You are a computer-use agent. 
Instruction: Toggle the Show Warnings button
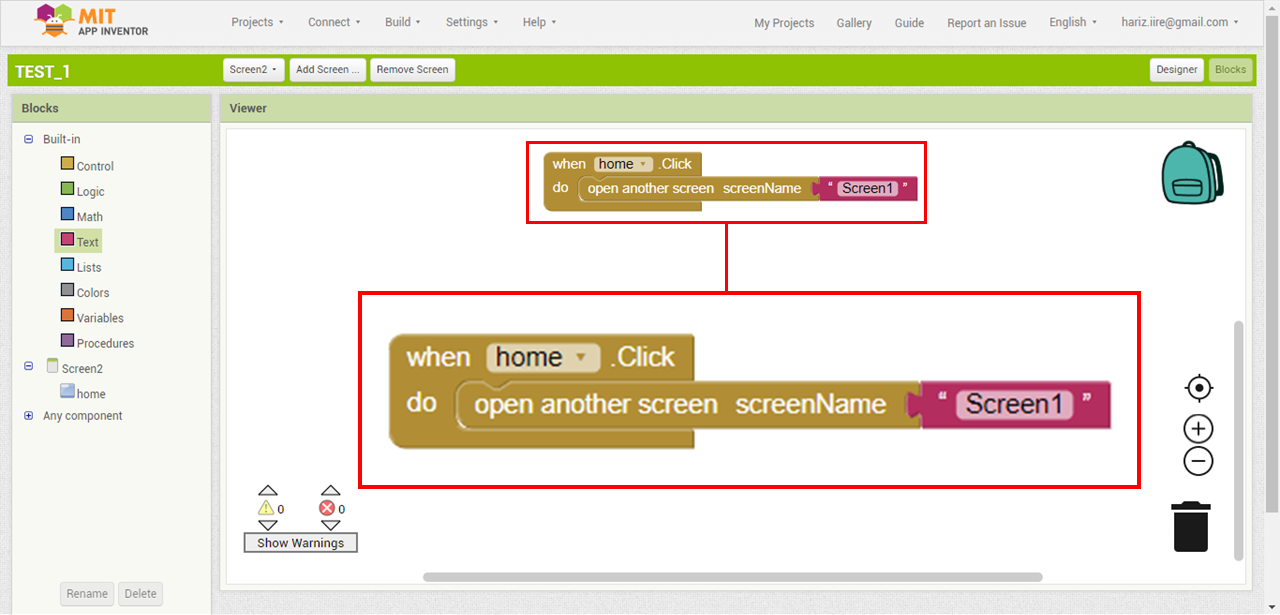tap(300, 543)
